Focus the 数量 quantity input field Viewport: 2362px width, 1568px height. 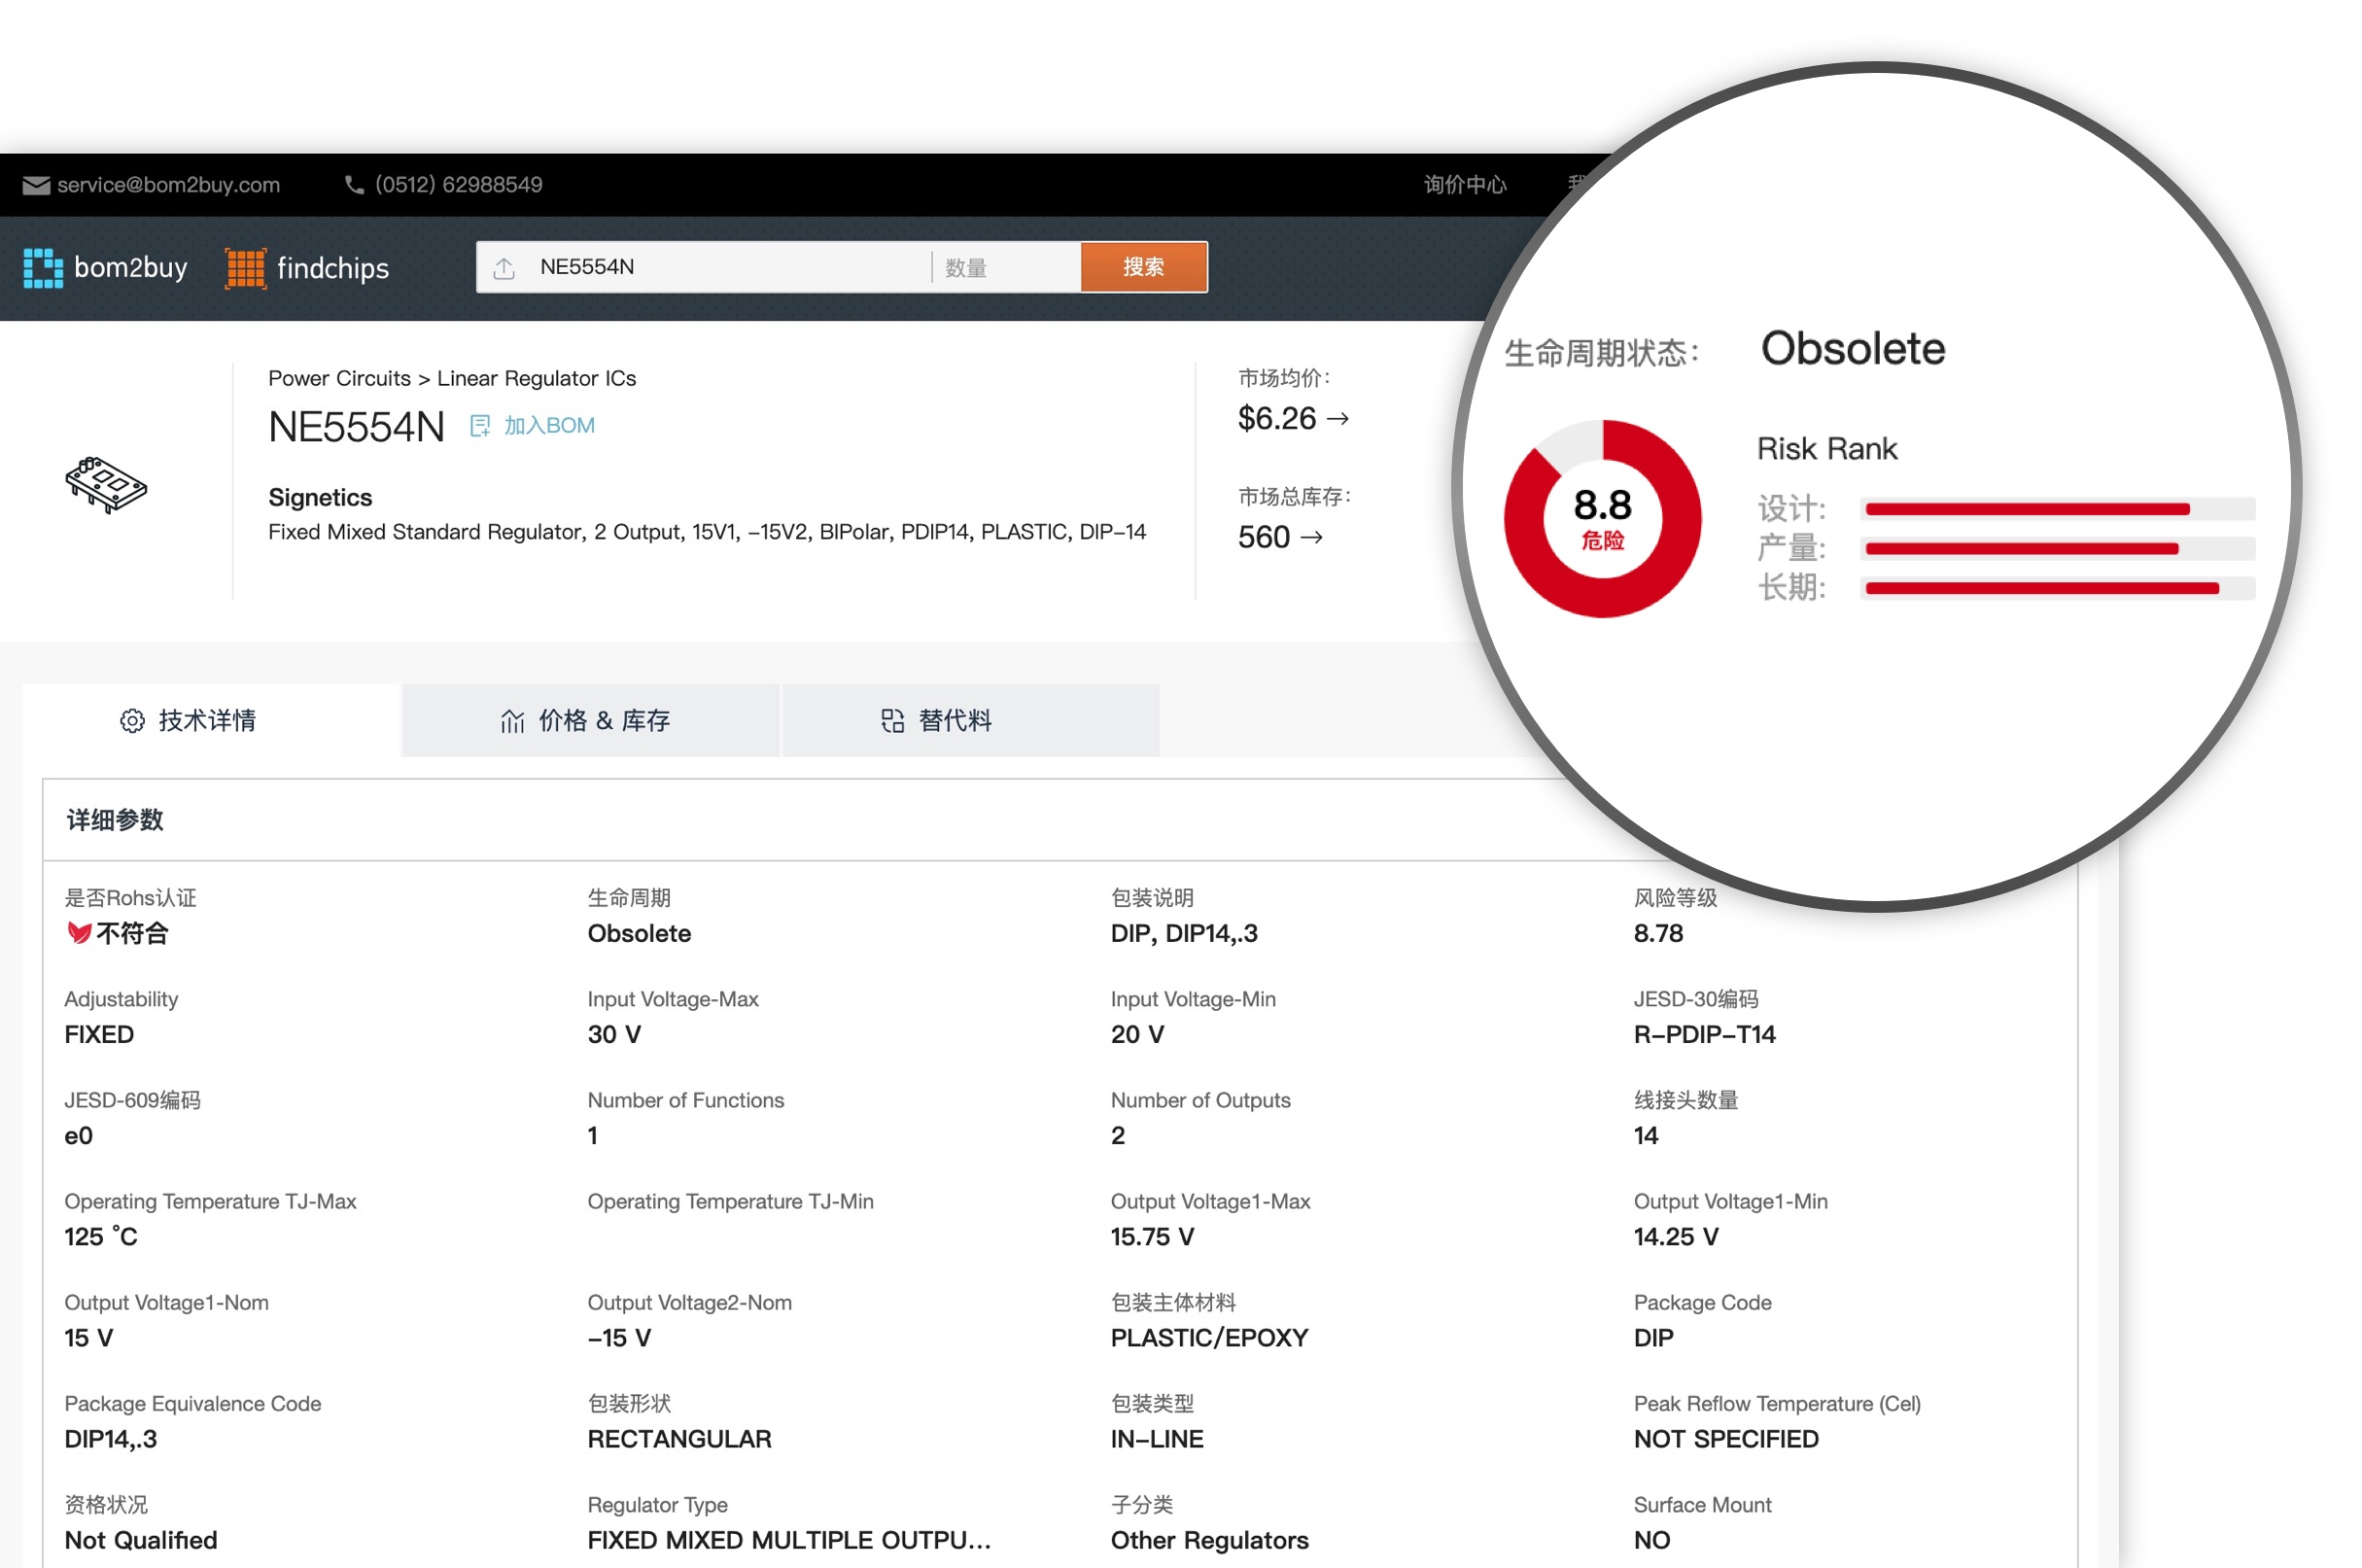click(x=1007, y=267)
